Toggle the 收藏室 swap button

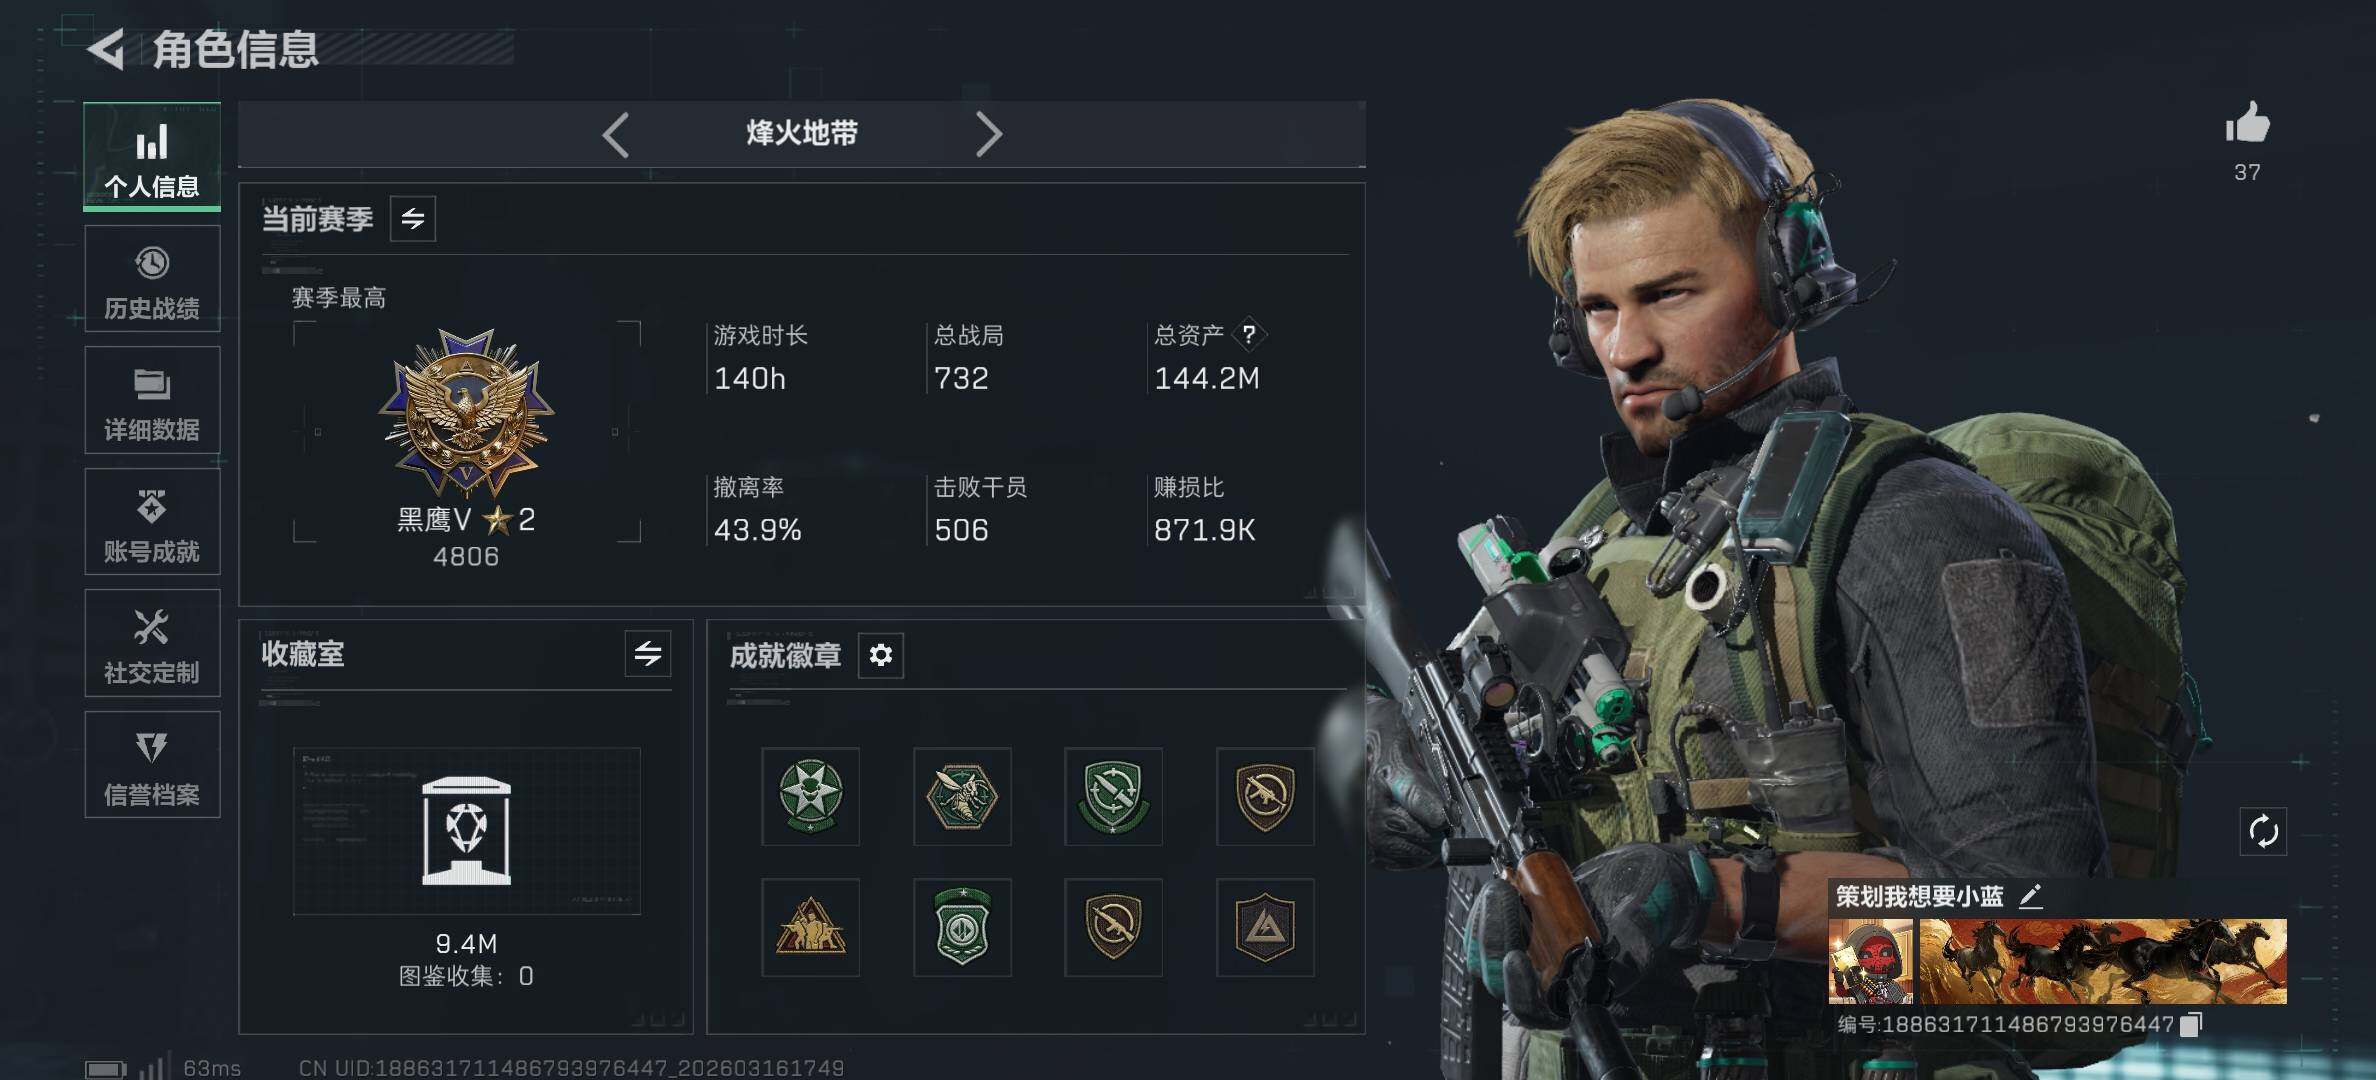[648, 654]
